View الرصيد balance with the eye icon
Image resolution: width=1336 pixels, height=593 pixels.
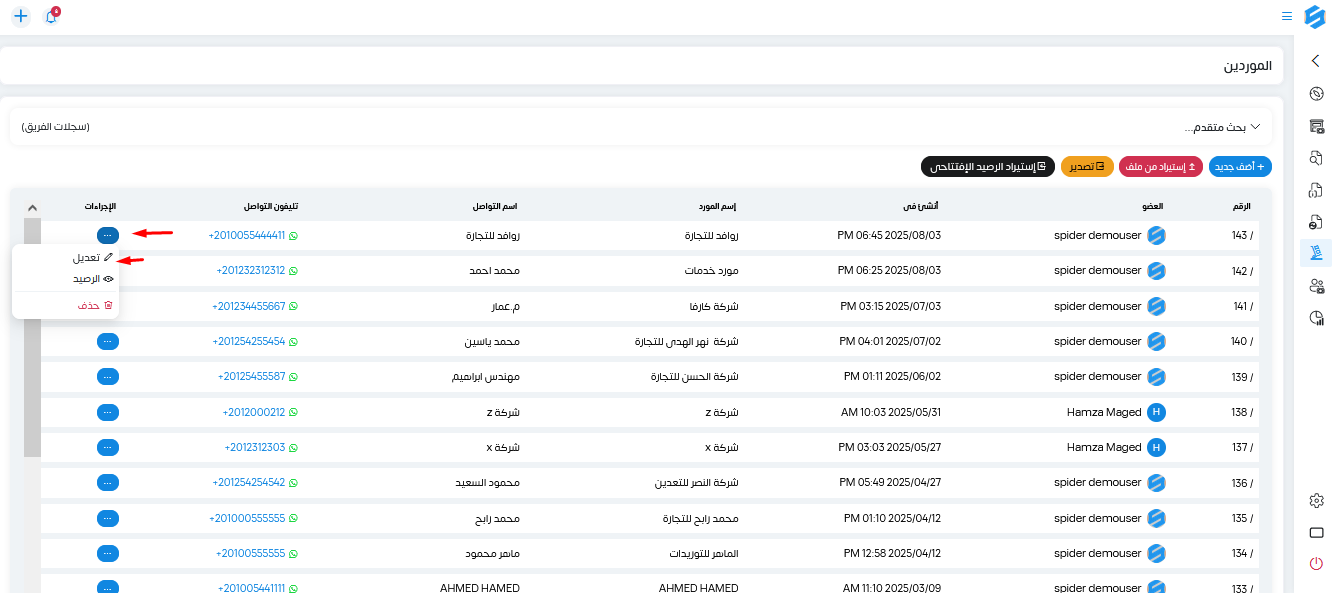click(x=93, y=279)
